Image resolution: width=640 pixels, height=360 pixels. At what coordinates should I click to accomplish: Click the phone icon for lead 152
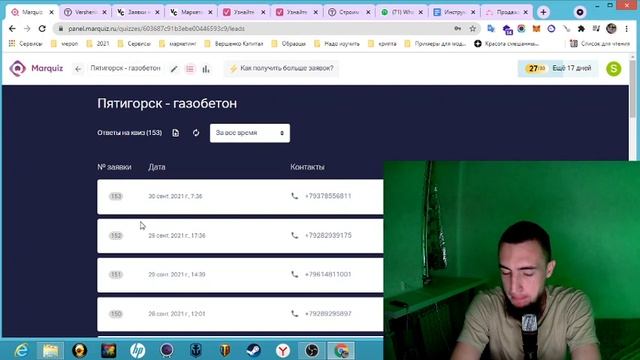coord(294,236)
